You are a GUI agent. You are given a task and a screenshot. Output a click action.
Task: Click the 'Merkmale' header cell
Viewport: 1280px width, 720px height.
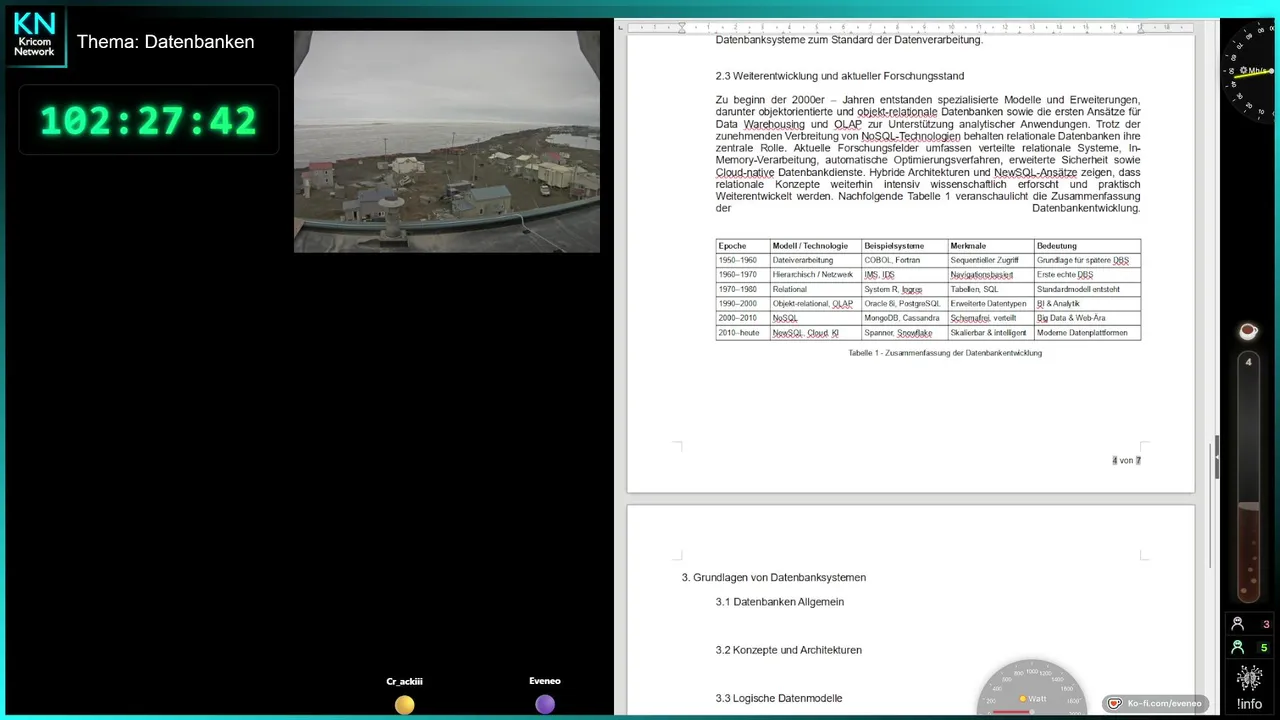pyautogui.click(x=991, y=246)
